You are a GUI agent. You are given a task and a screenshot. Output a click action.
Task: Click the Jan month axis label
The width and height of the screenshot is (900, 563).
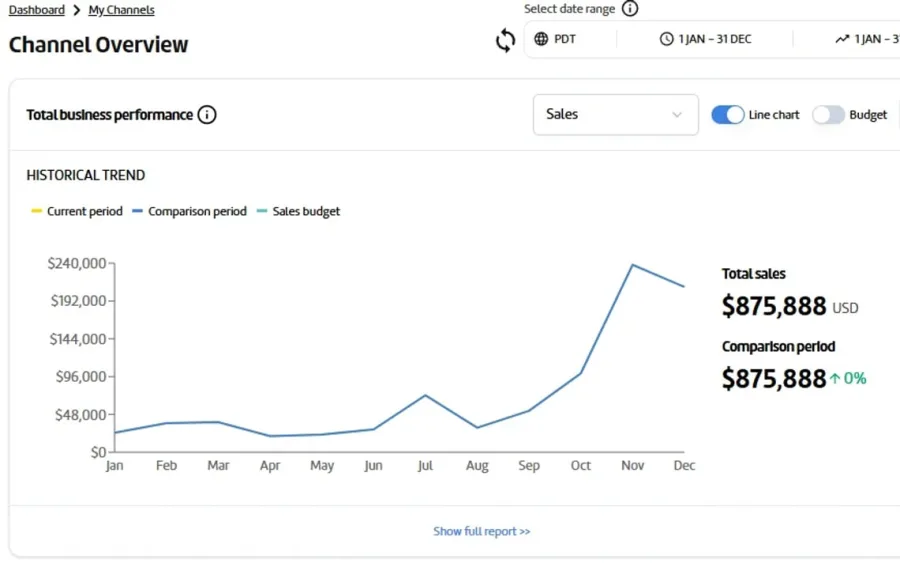[114, 465]
